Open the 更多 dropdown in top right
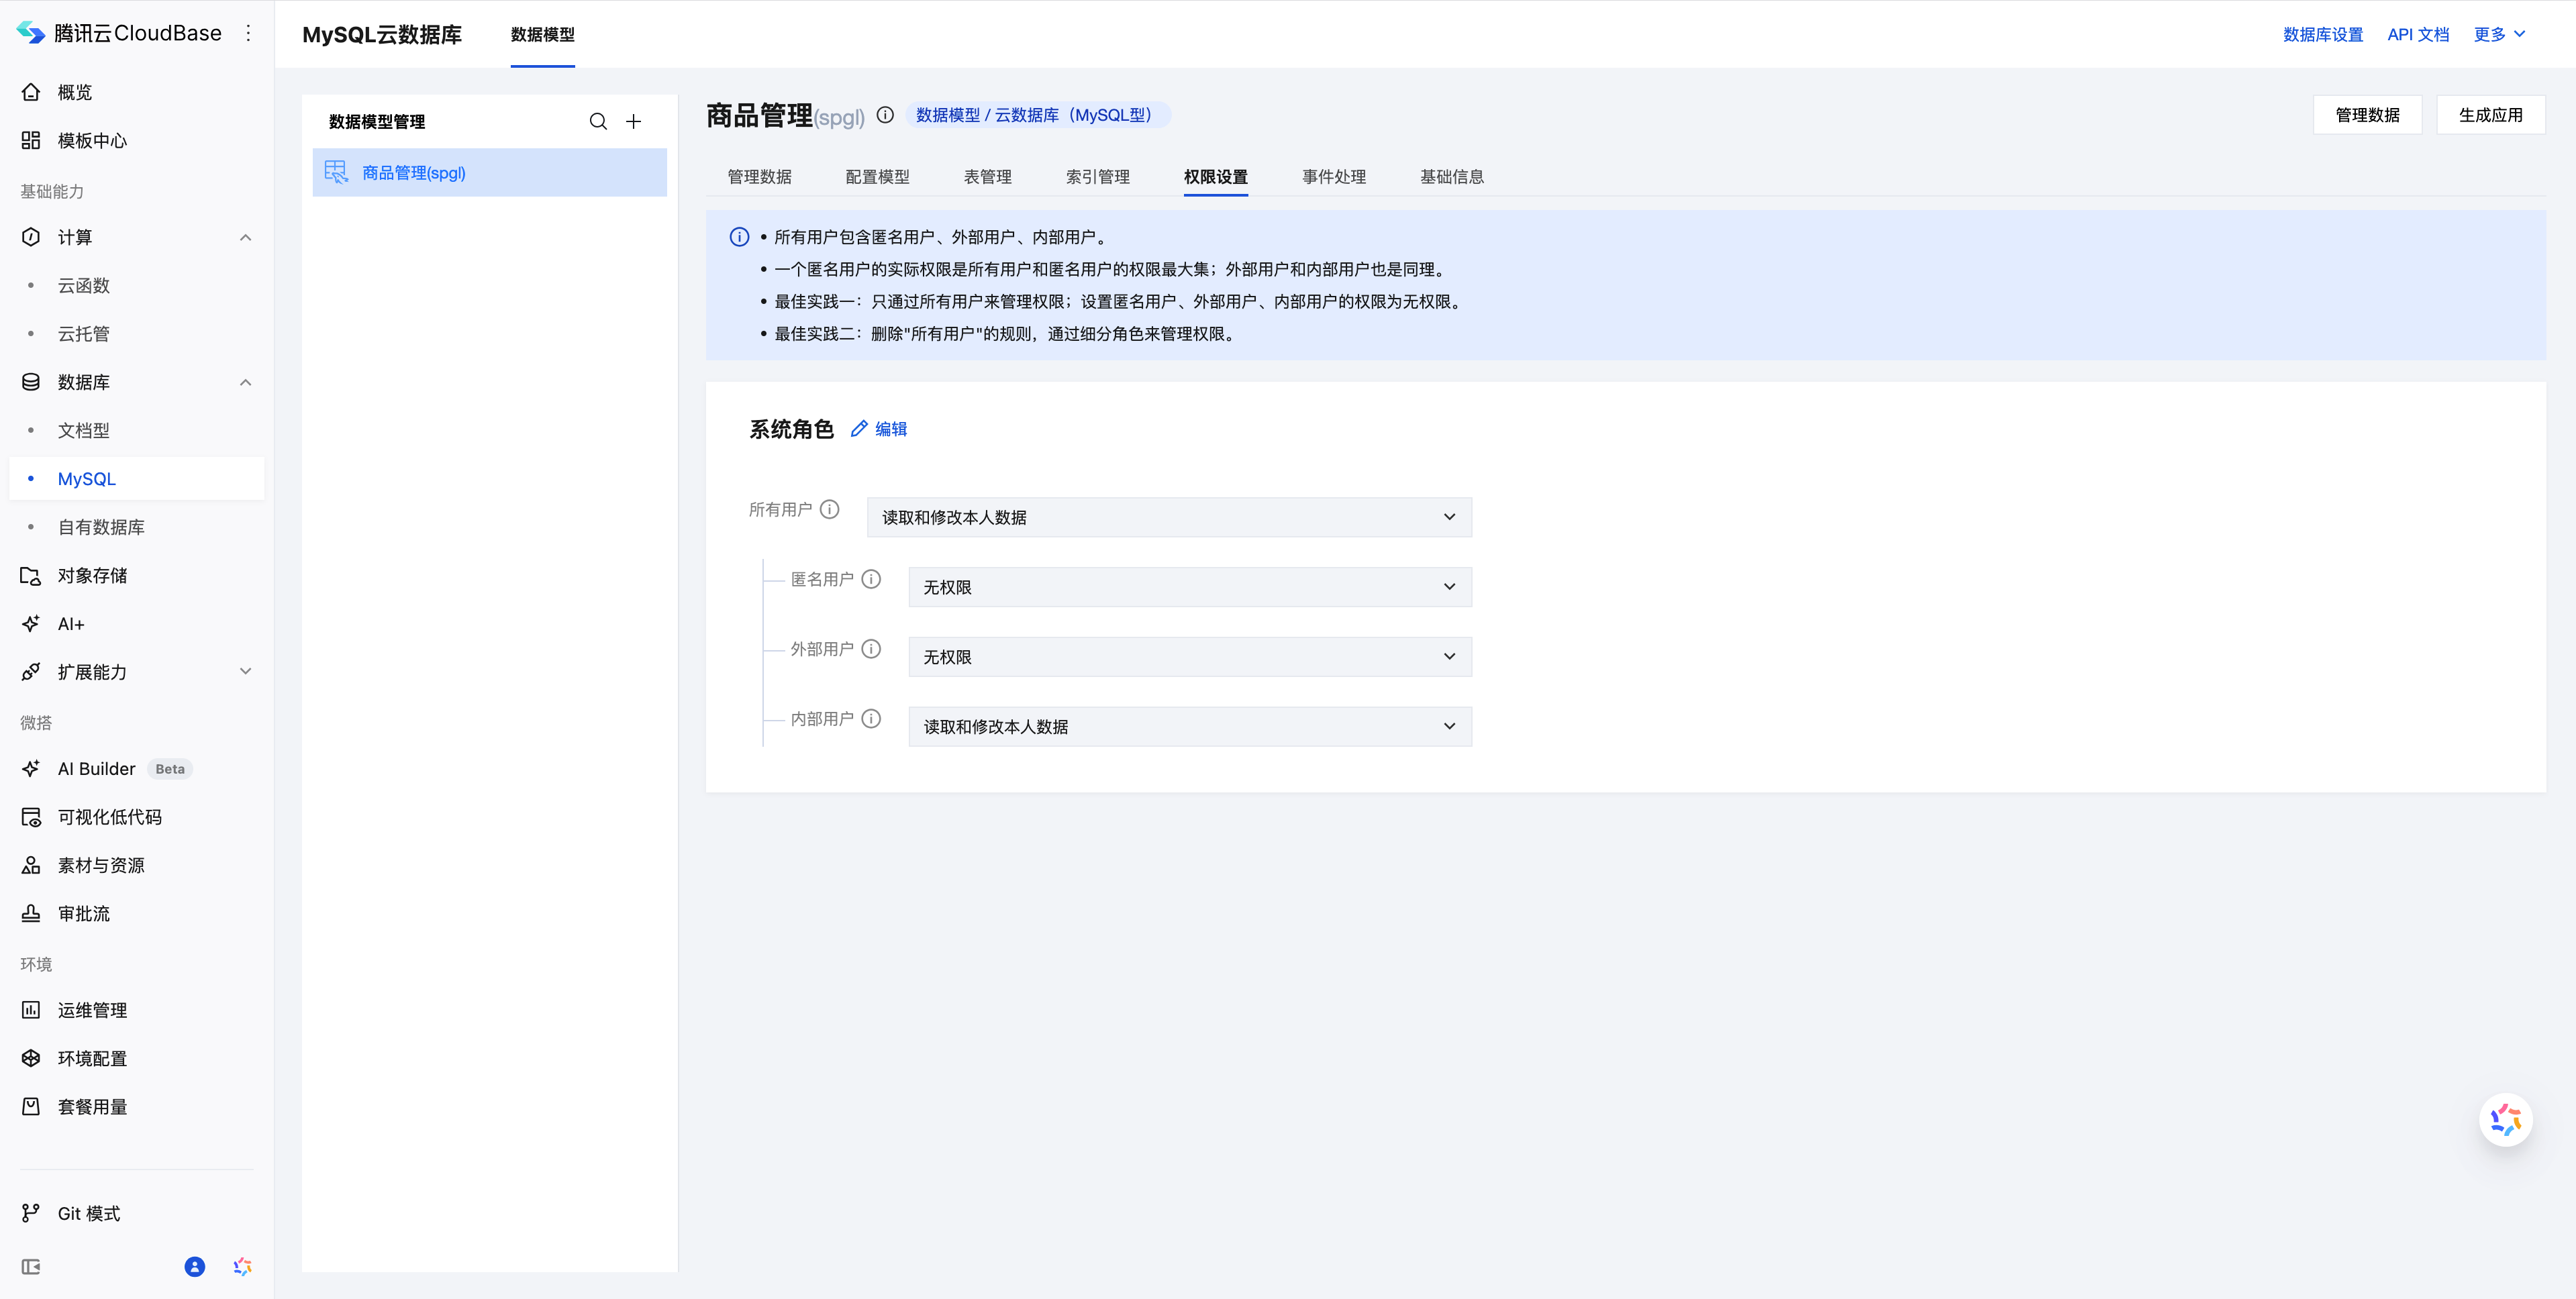The height and width of the screenshot is (1299, 2576). 2500,34
